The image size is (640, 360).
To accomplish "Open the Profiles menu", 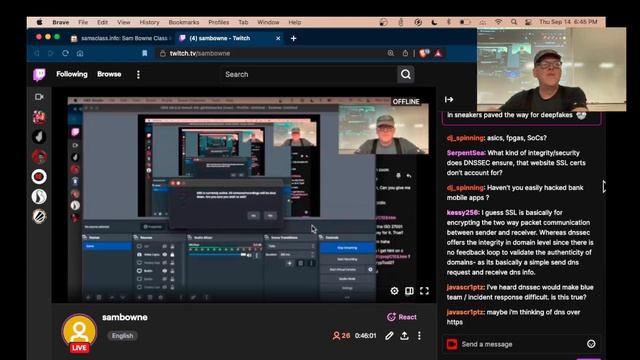I will pyautogui.click(x=218, y=22).
